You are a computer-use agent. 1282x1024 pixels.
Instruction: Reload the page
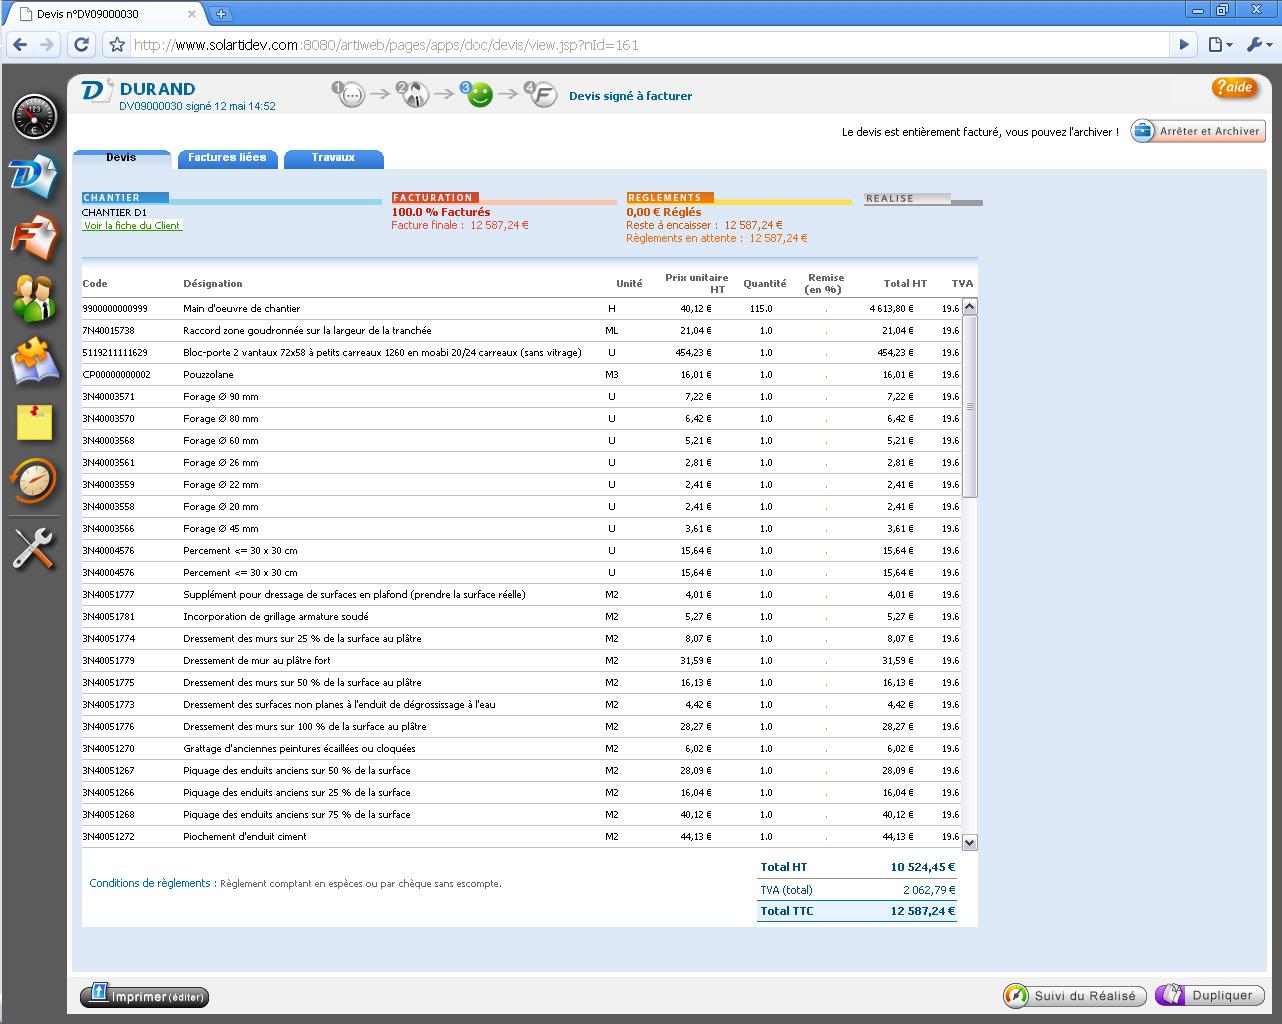coord(82,44)
